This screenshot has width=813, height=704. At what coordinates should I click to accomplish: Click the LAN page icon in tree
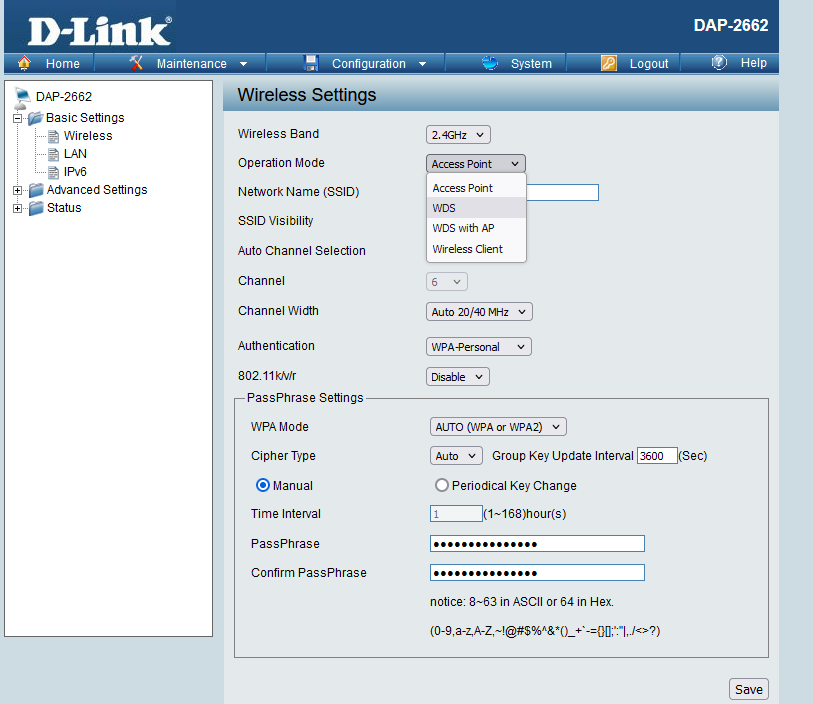click(53, 154)
